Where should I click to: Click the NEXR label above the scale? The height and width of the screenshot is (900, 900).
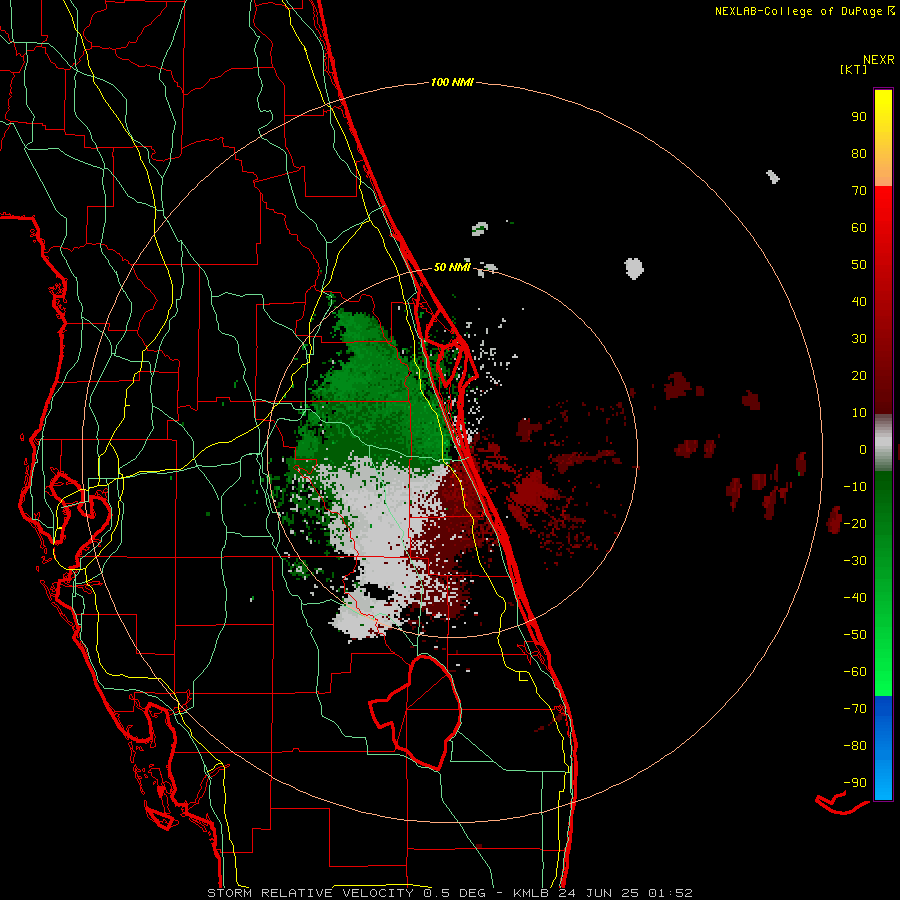[879, 60]
